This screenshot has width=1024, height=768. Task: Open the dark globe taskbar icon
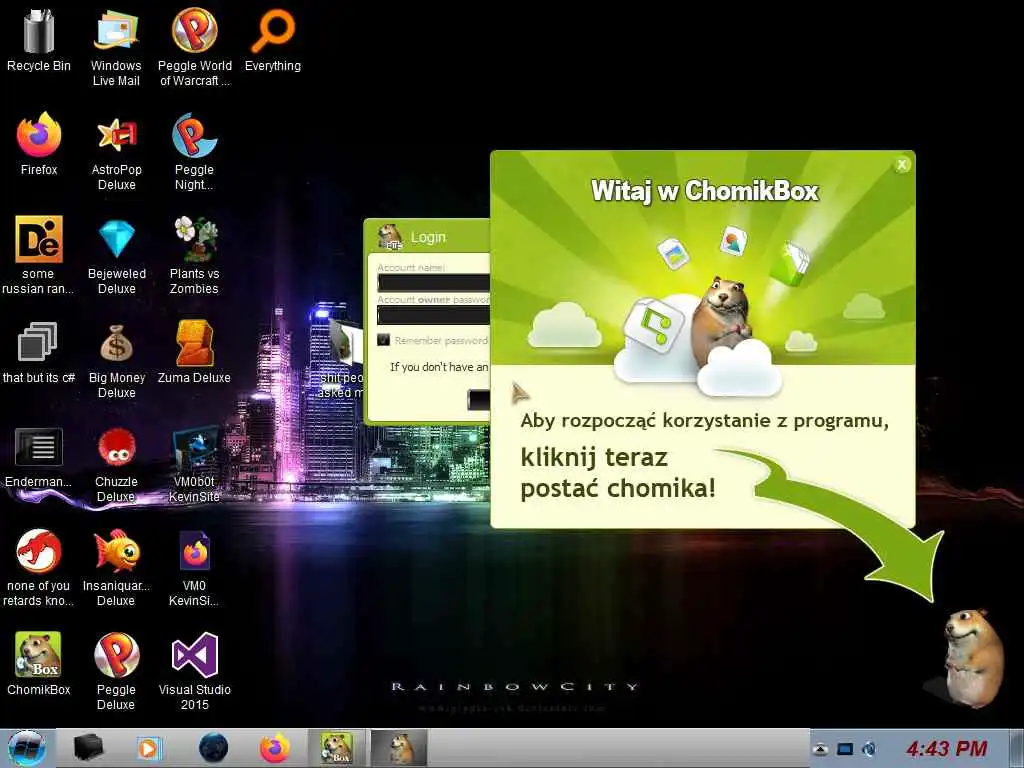pos(213,748)
